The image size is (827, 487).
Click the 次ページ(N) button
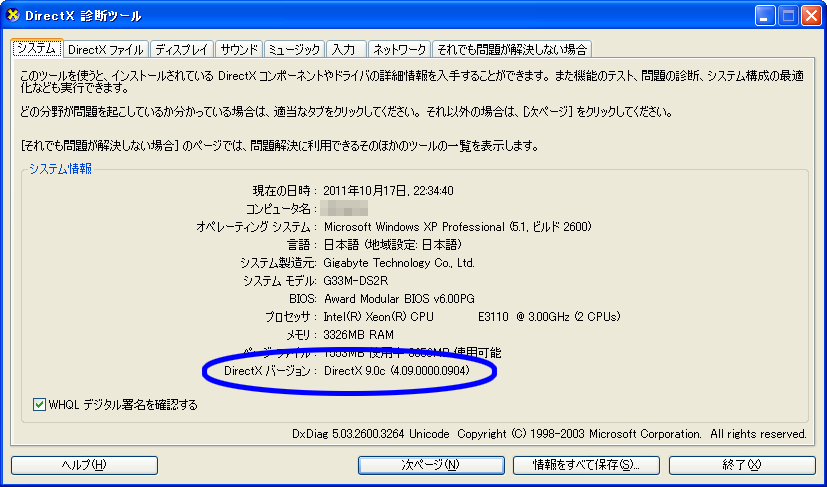click(431, 465)
